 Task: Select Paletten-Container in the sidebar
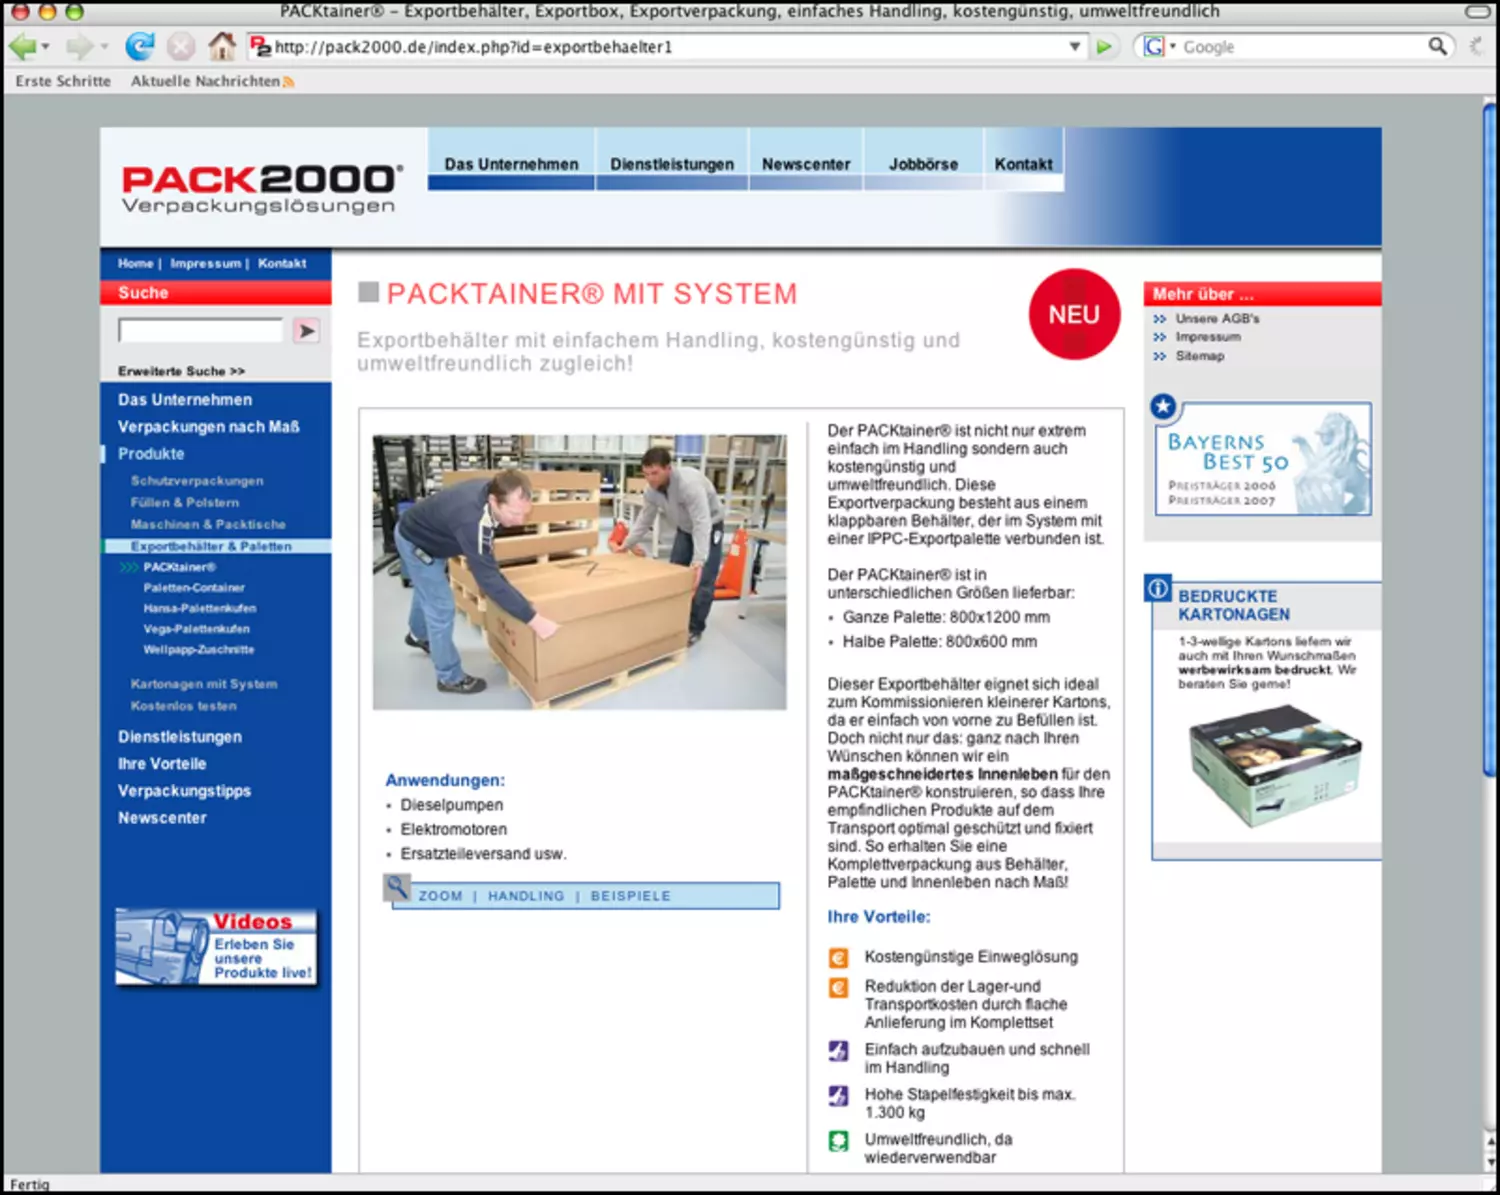click(x=194, y=588)
